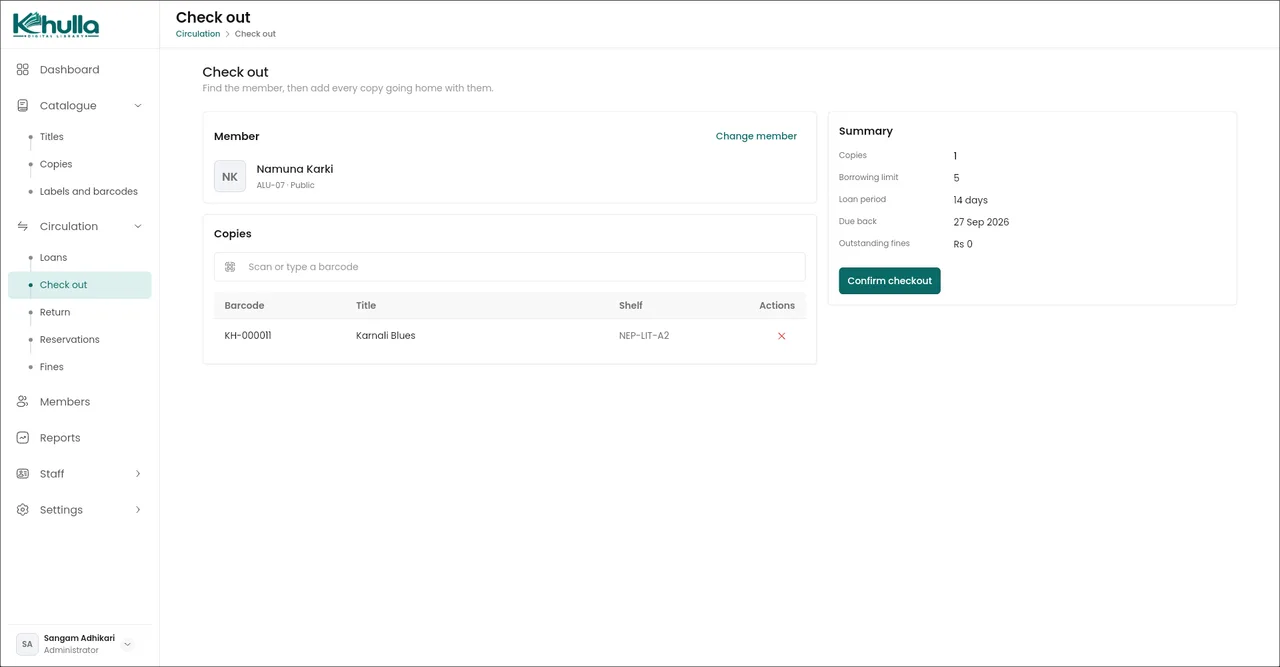Click Change member link
This screenshot has height=667, width=1280.
[756, 136]
